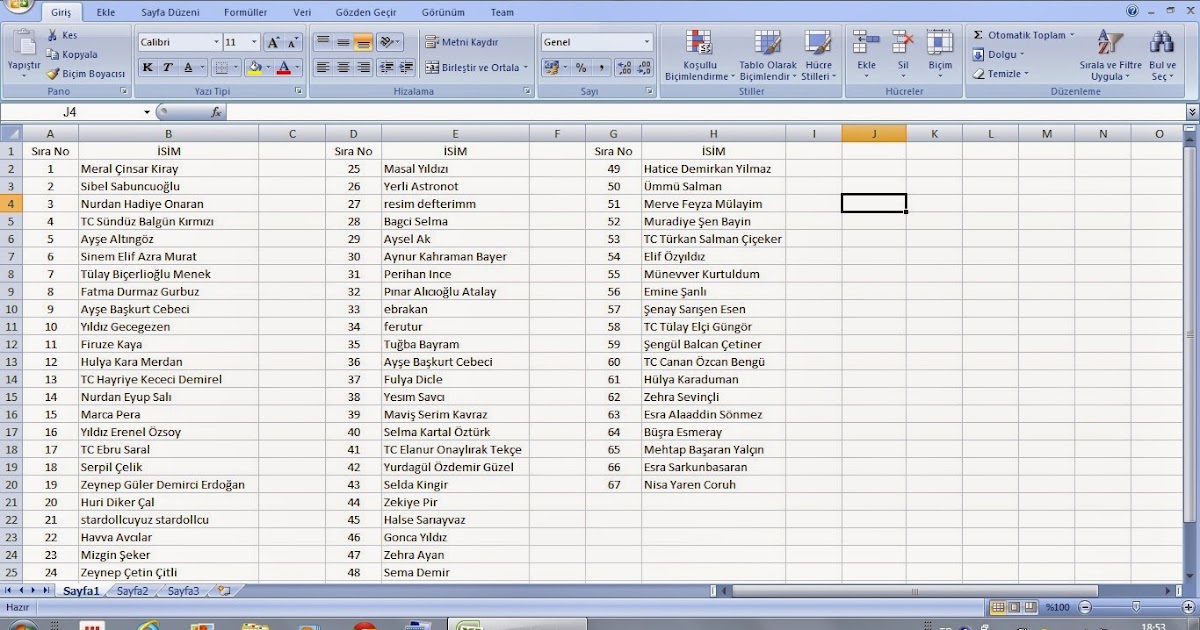1200x630 pixels.
Task: Click the Biçim format cells icon
Action: pyautogui.click(x=940, y=43)
